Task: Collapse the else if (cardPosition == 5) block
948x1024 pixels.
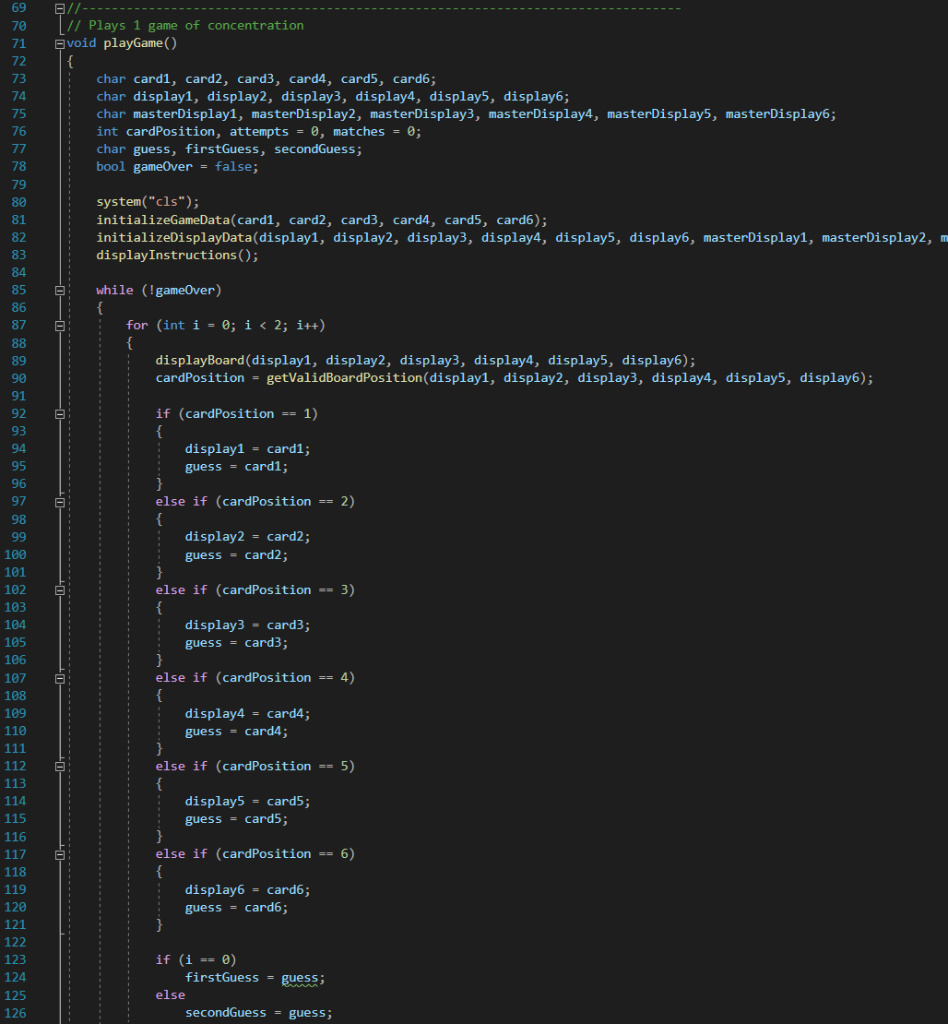Action: [x=59, y=767]
